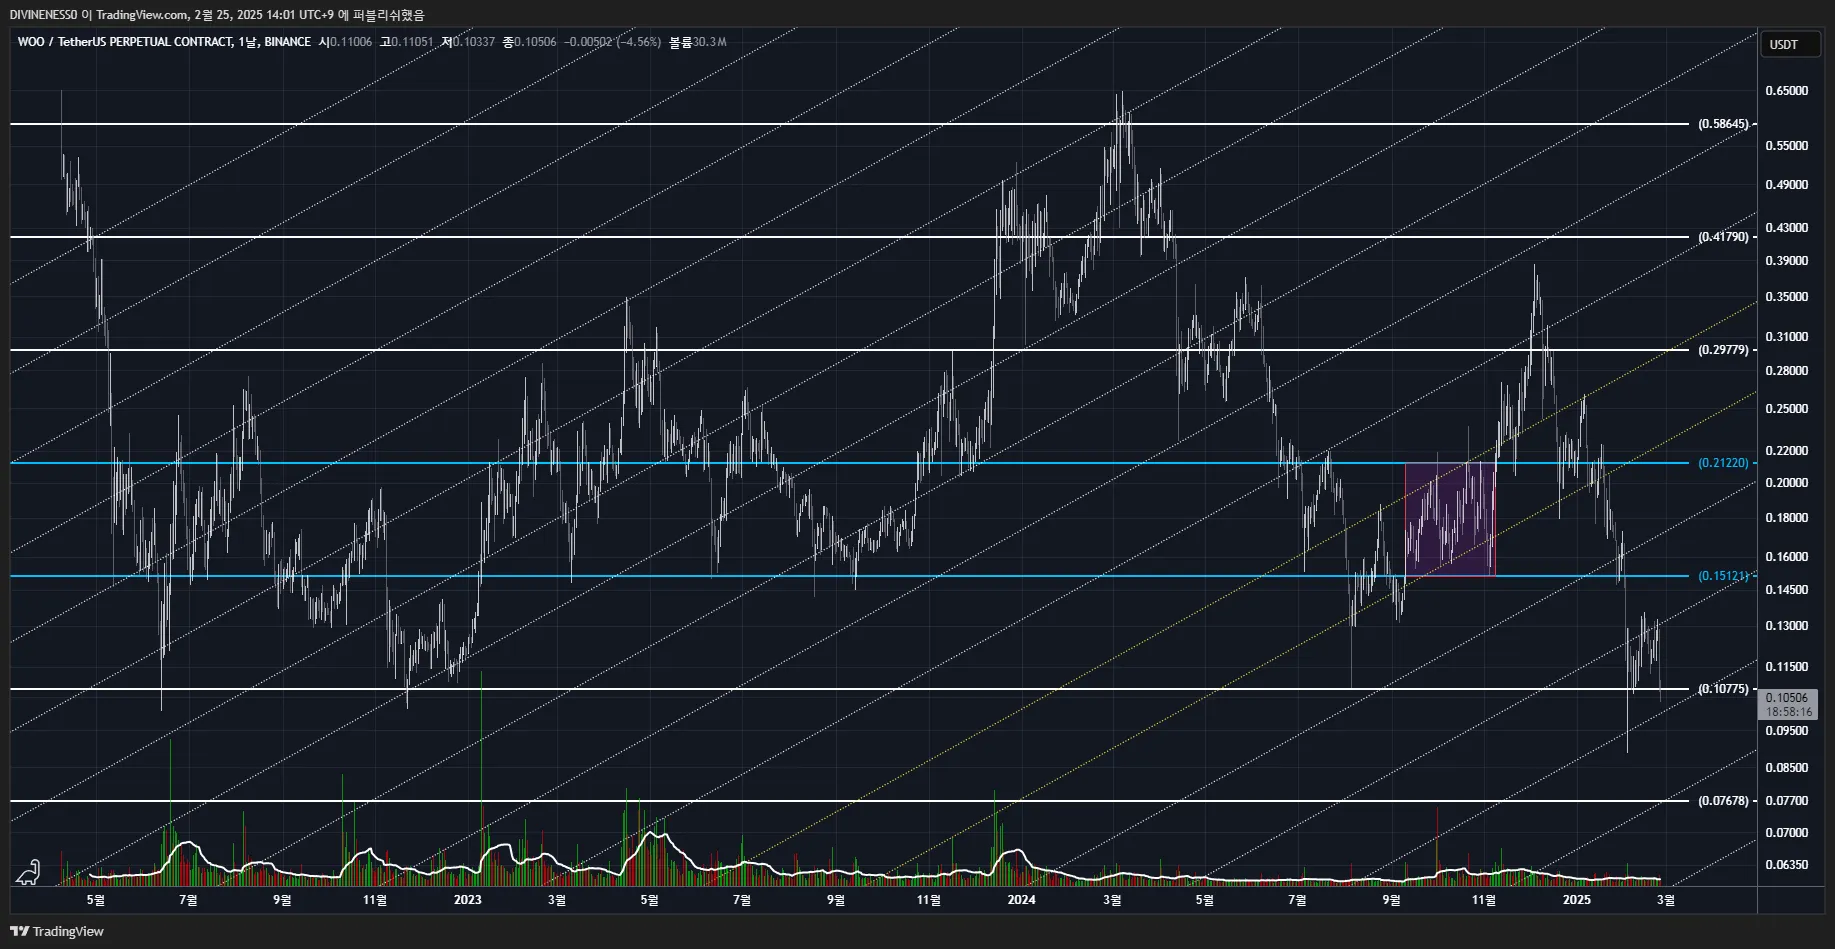Click the 0.11500 price axis tick
The image size is (1835, 949).
[x=1787, y=667]
